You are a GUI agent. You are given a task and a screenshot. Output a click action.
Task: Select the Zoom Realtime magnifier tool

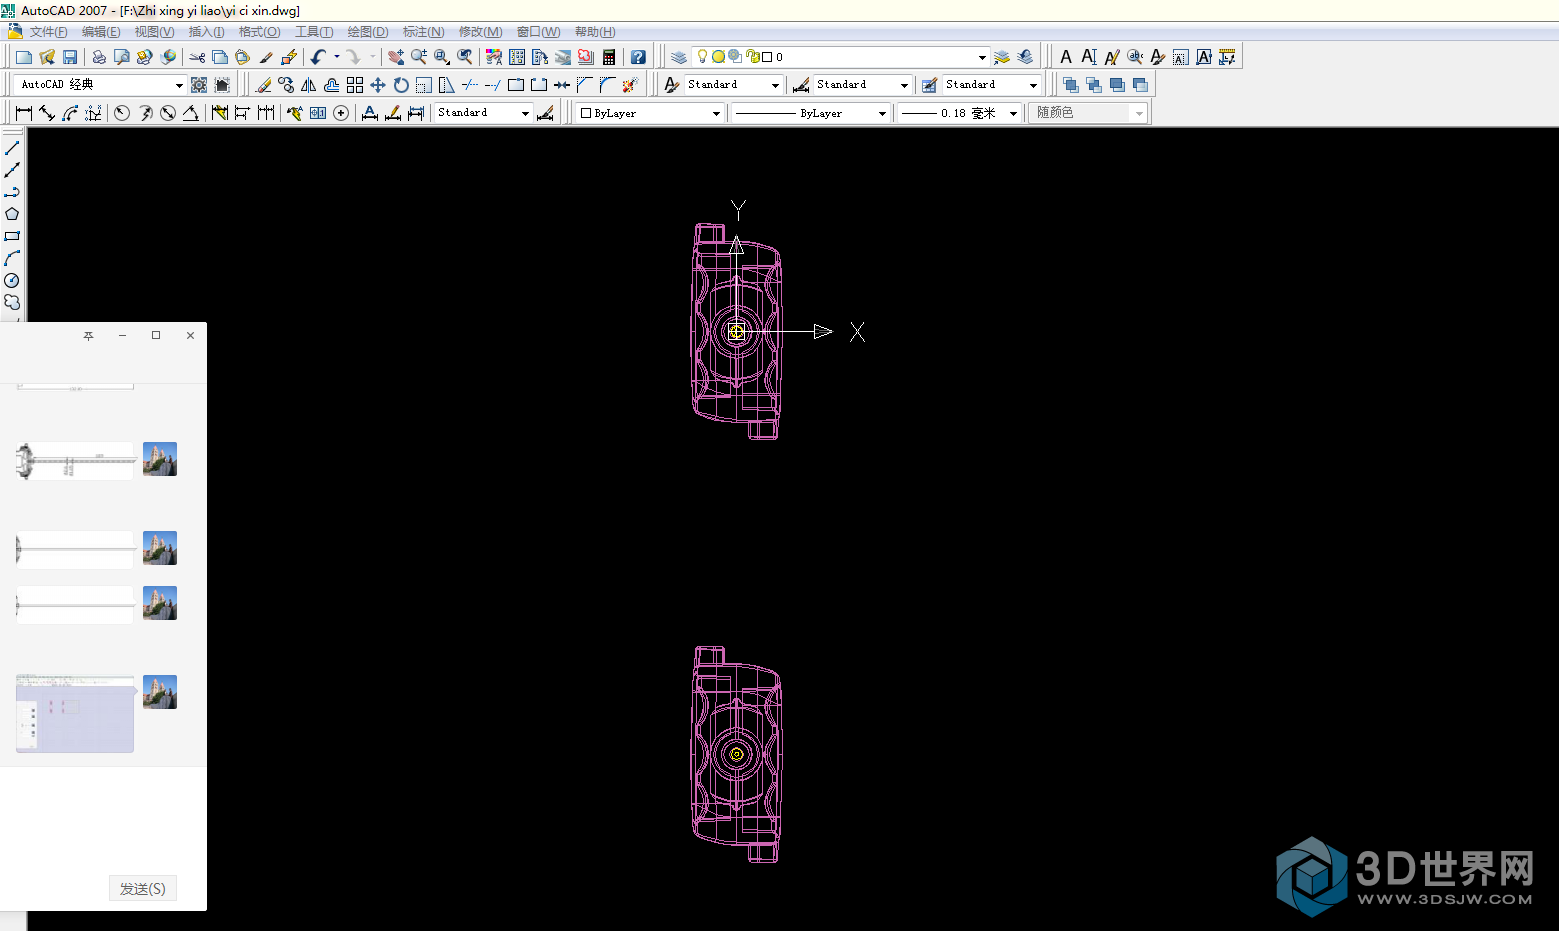[419, 57]
